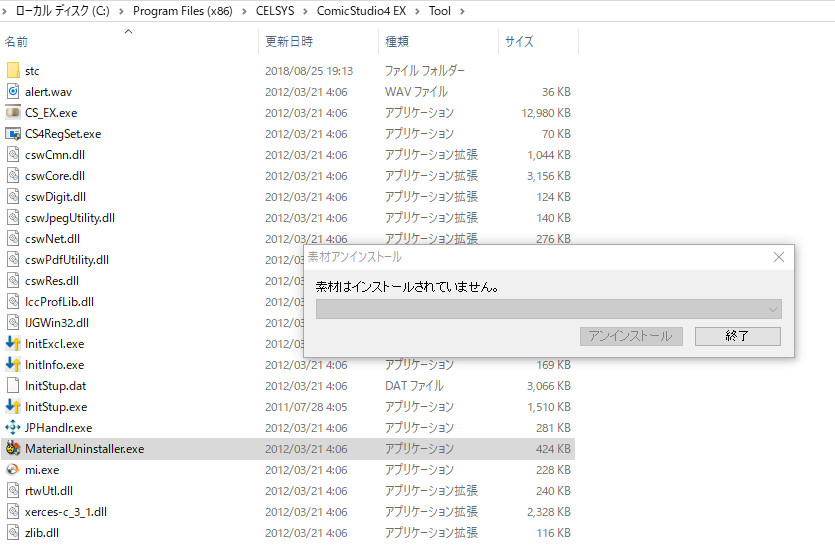
Task: Click the JPHandlr.exe icon
Action: pos(13,428)
